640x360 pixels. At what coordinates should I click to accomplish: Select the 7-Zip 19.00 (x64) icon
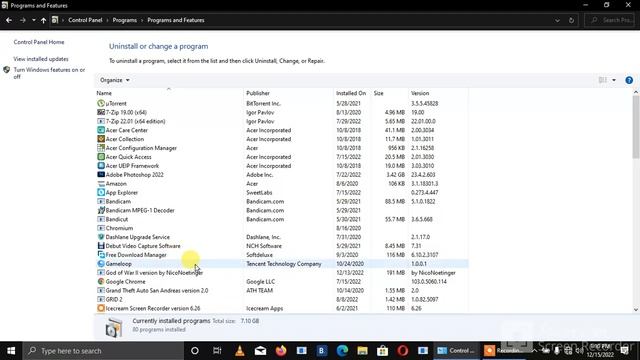pos(101,112)
